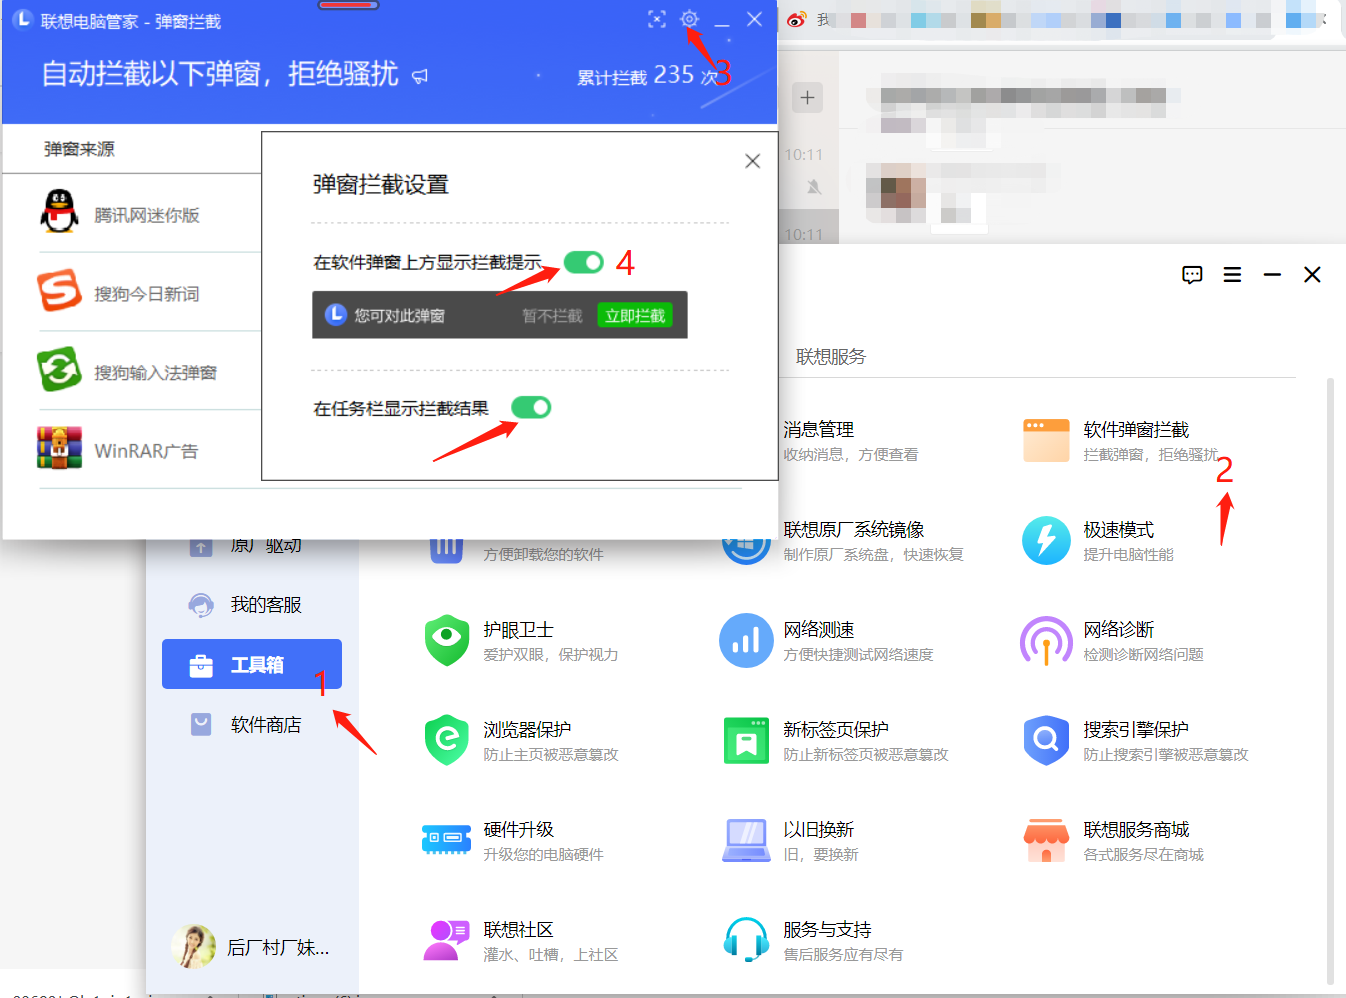Select 软件商店 in the sidebar
Screen dimensions: 1346x998
point(252,724)
